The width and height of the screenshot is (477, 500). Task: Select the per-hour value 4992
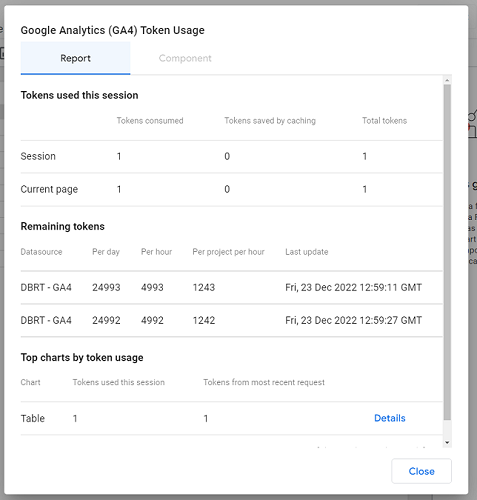pyautogui.click(x=152, y=320)
